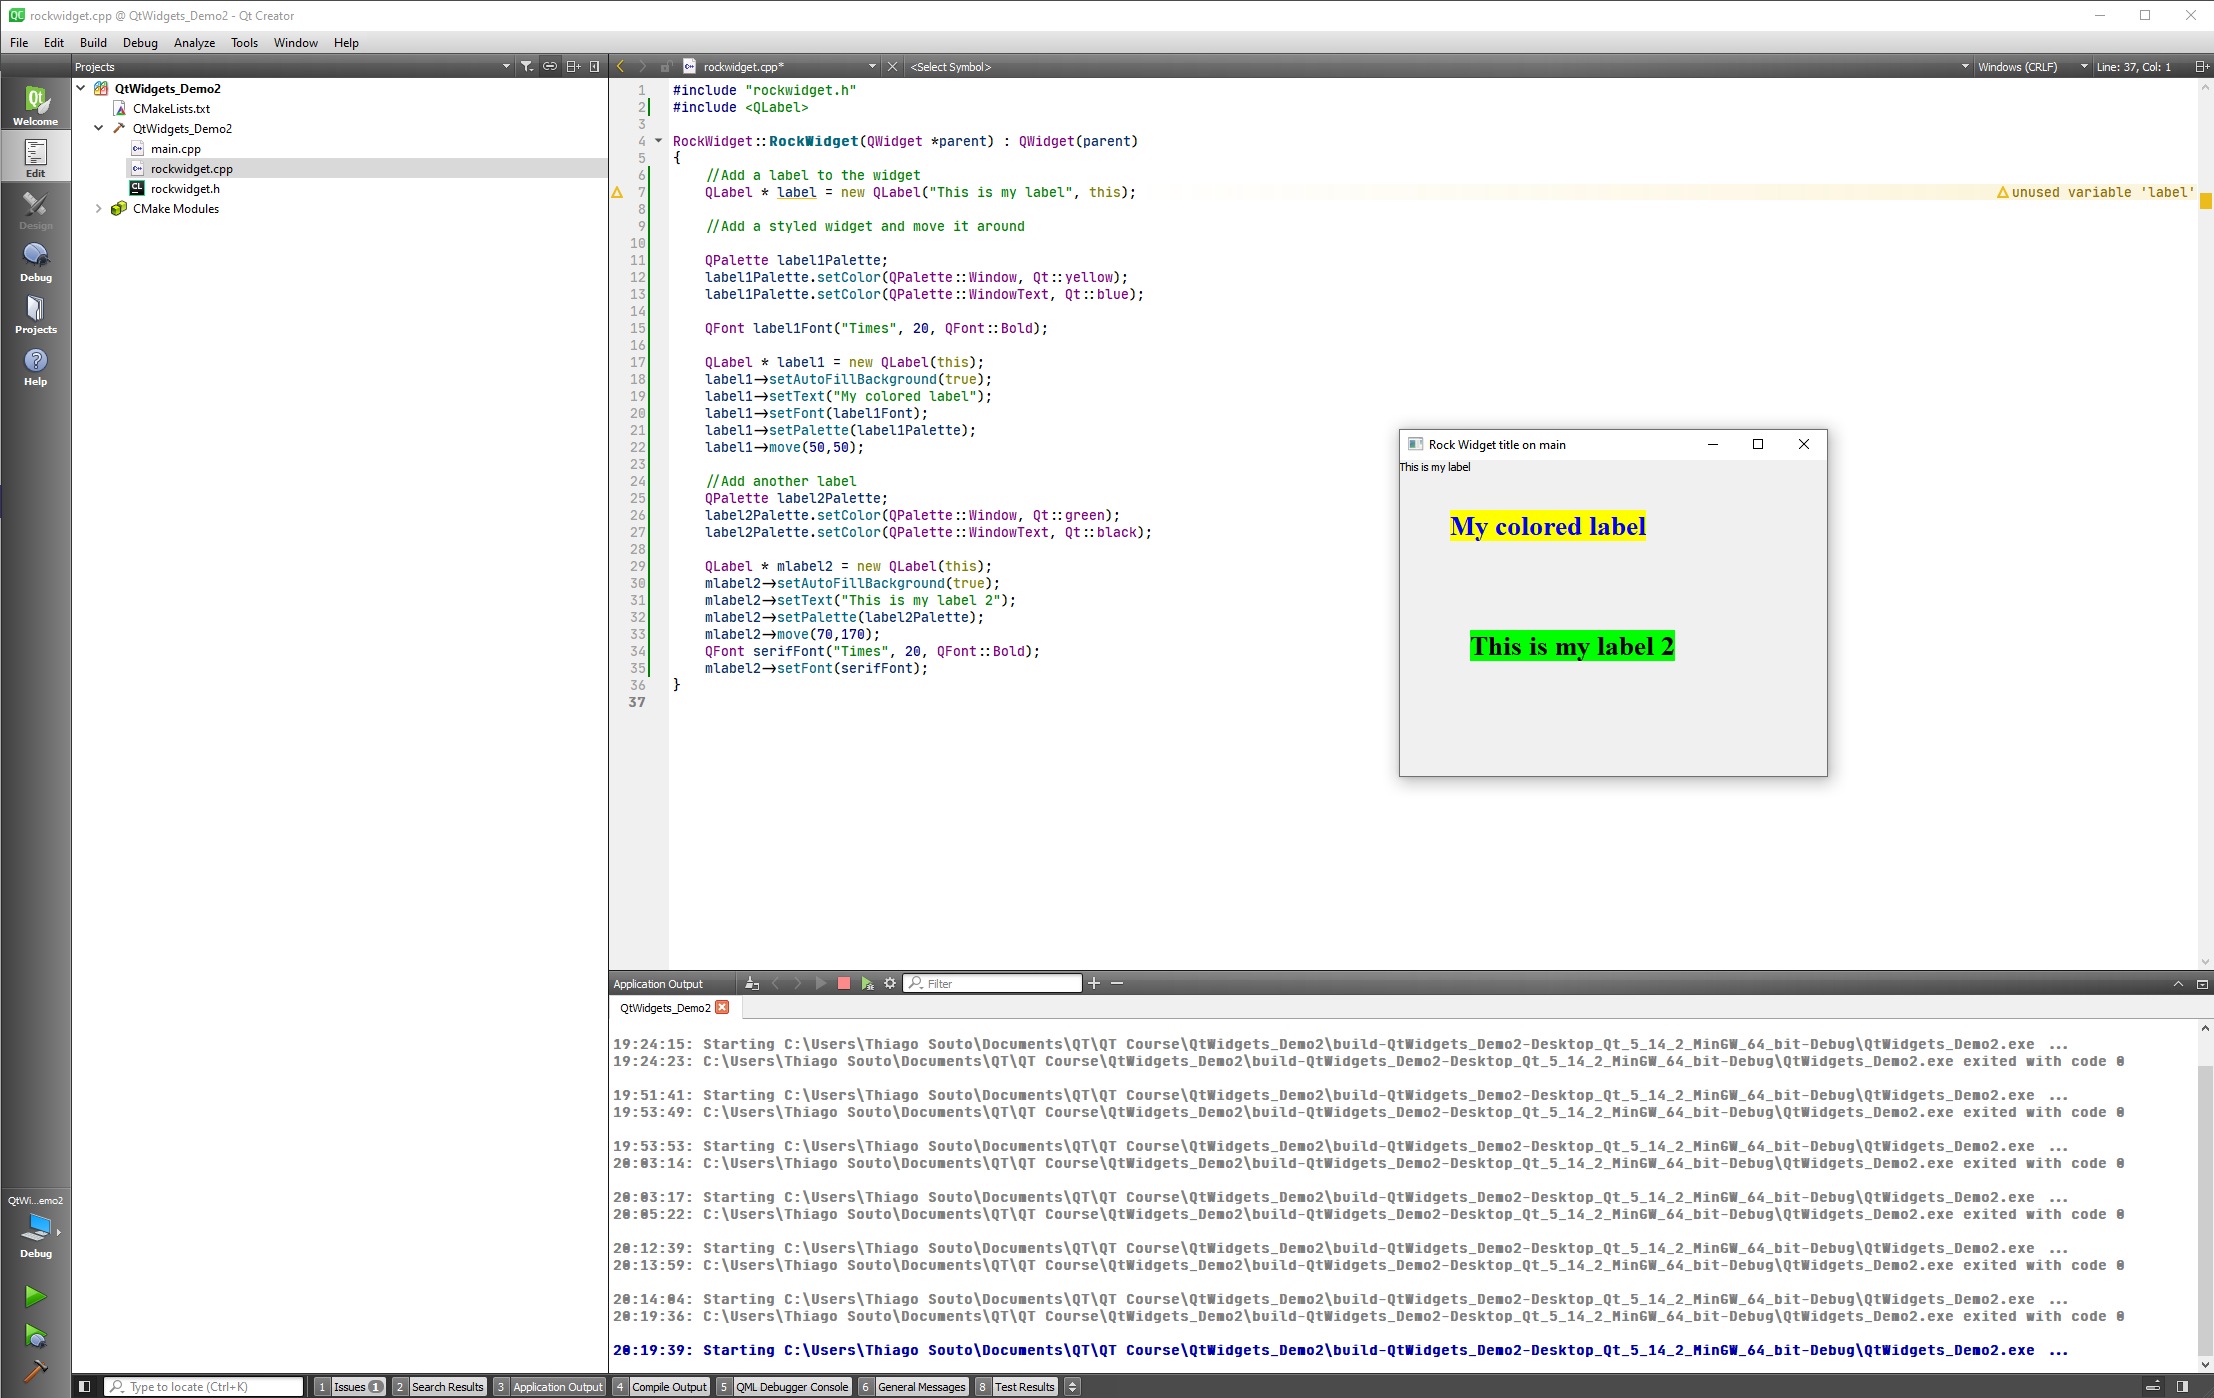This screenshot has height=1398, width=2214.
Task: Toggle the QtWidgets_Demo2 application output tab
Action: (665, 1008)
